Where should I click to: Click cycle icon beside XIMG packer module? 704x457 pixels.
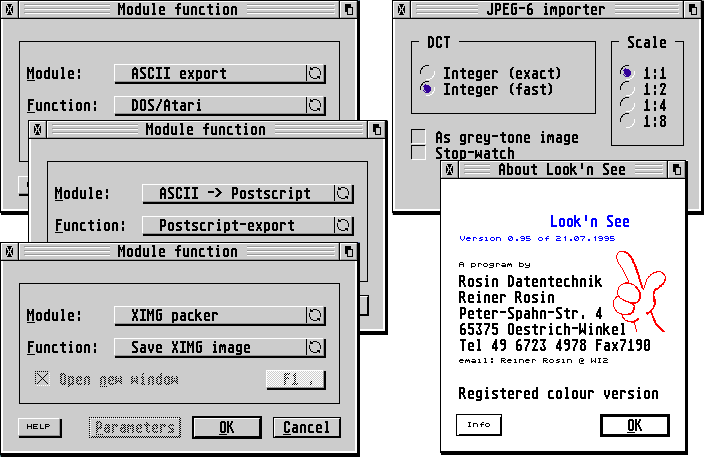315,315
